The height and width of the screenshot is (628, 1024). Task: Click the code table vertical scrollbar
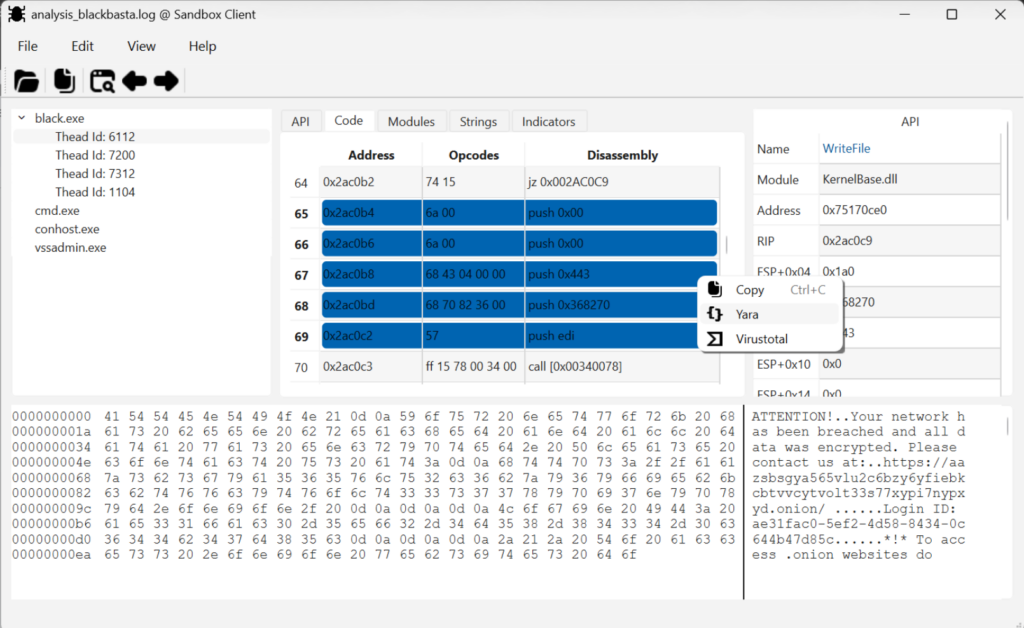click(x=727, y=245)
